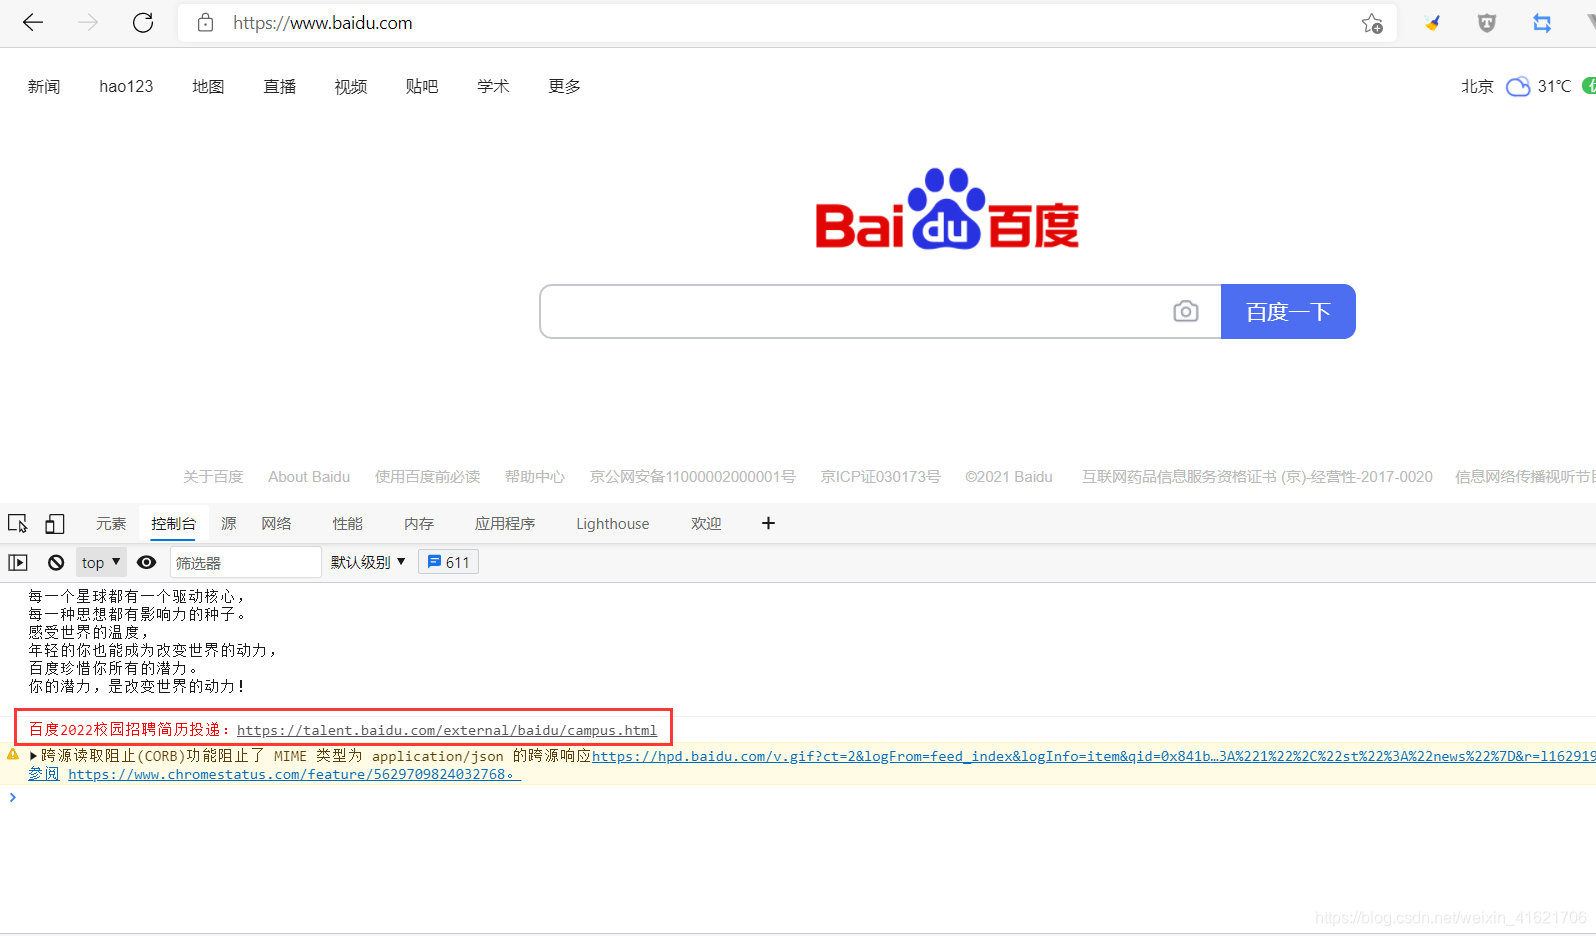Image resolution: width=1596 pixels, height=936 pixels.
Task: Open the 关于百度 footer link
Action: tap(213, 477)
